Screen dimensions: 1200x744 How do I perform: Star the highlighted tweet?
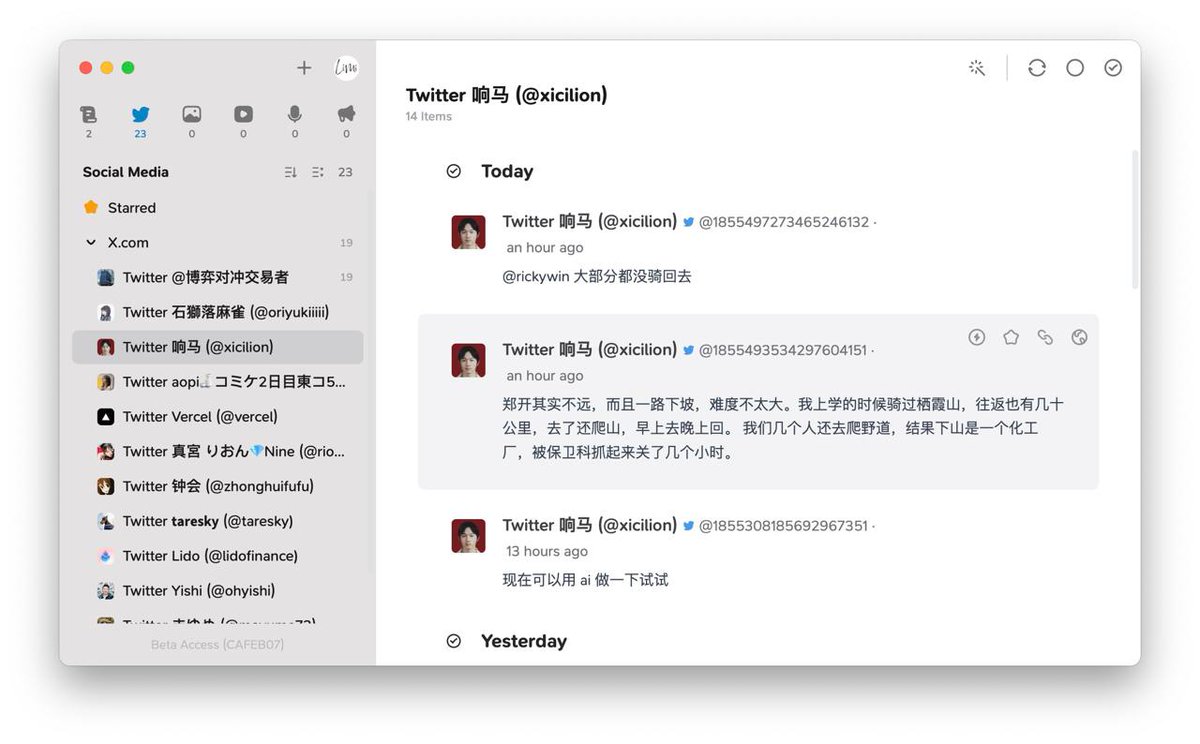tap(1011, 338)
